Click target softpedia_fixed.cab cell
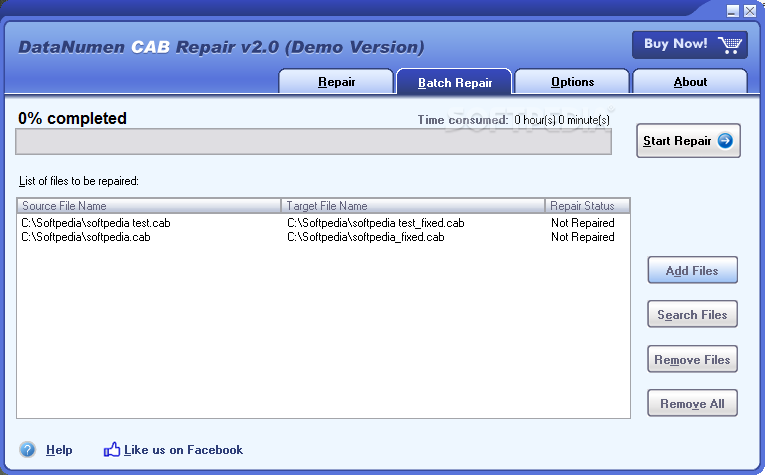The image size is (765, 475). pos(365,237)
